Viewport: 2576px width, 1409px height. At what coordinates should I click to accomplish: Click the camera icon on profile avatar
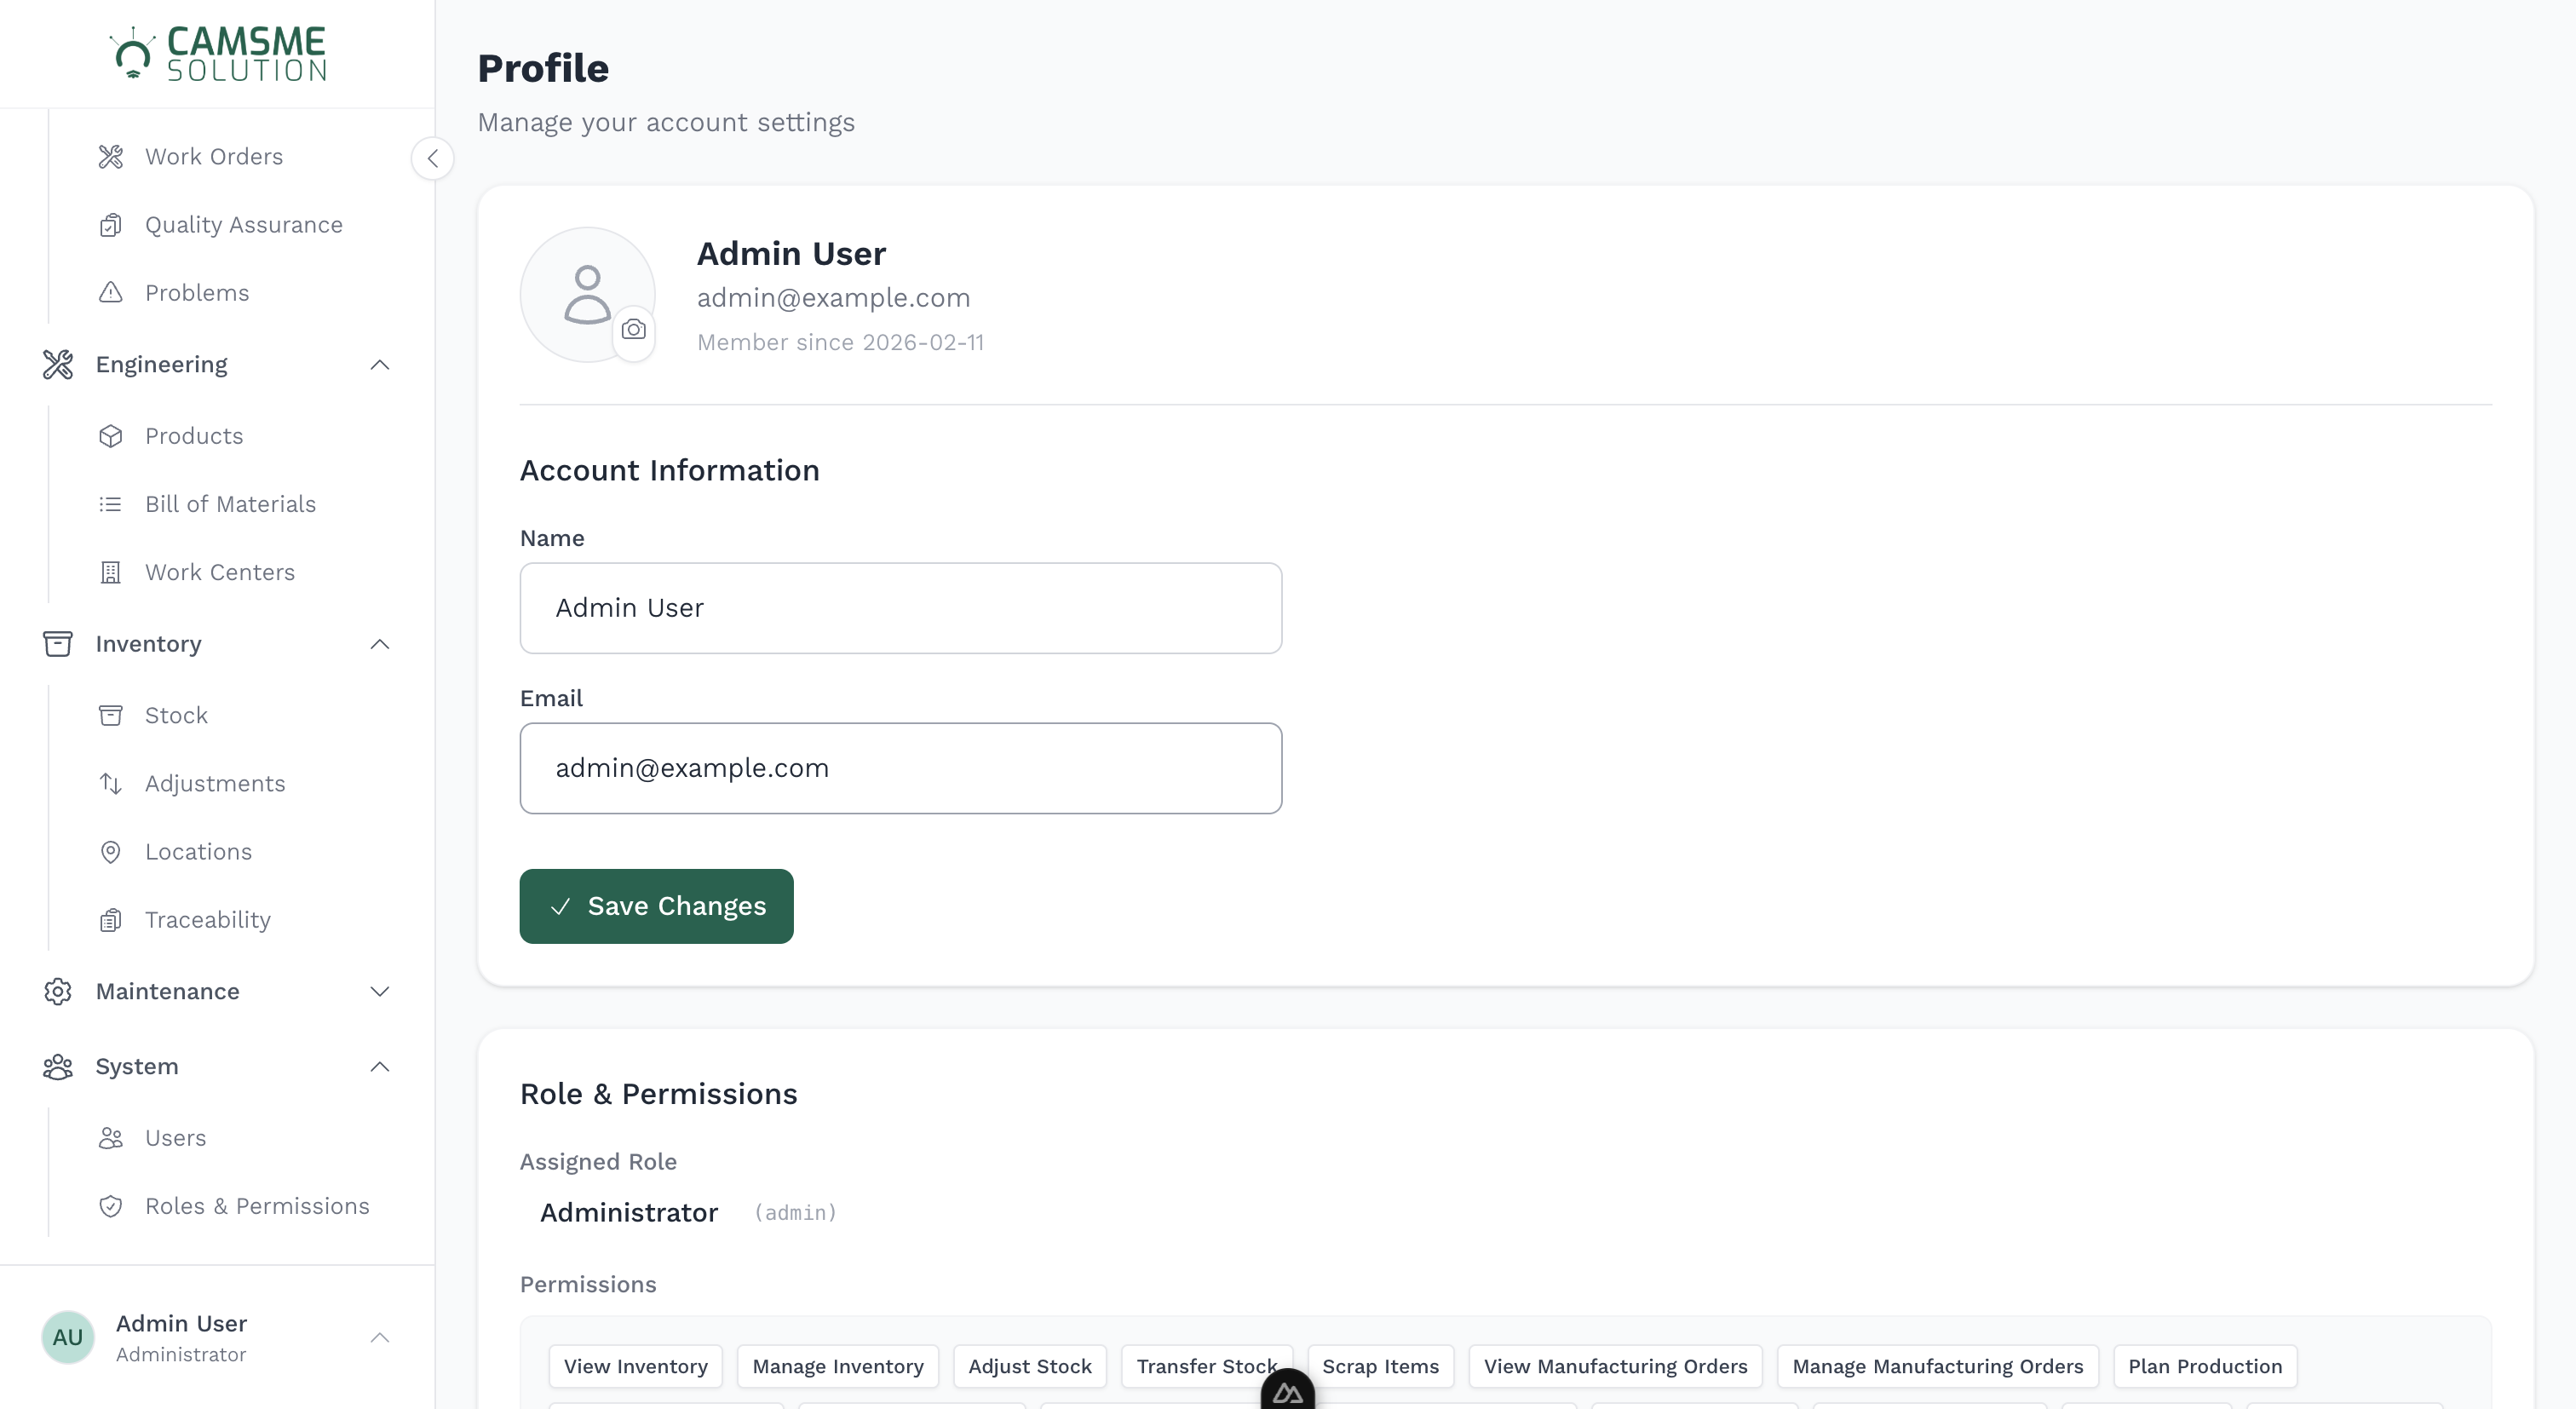click(635, 331)
